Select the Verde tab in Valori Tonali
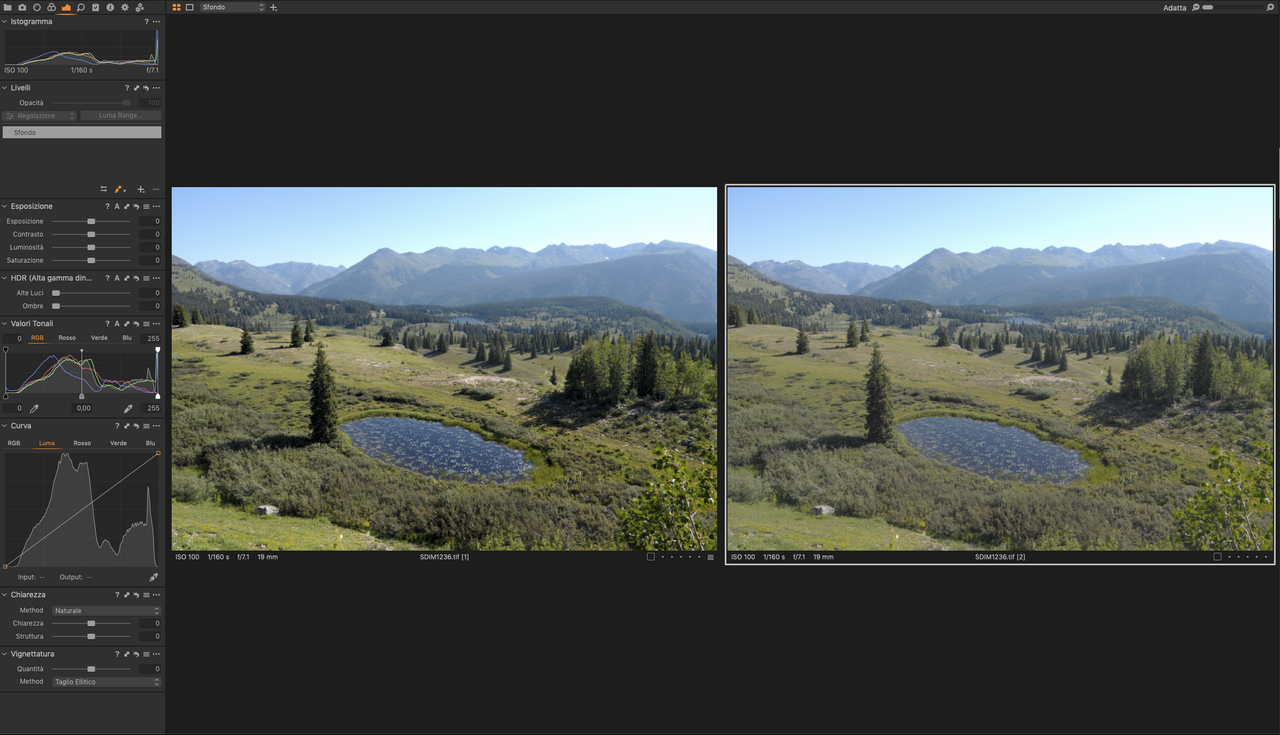The height and width of the screenshot is (735, 1280). (x=99, y=338)
